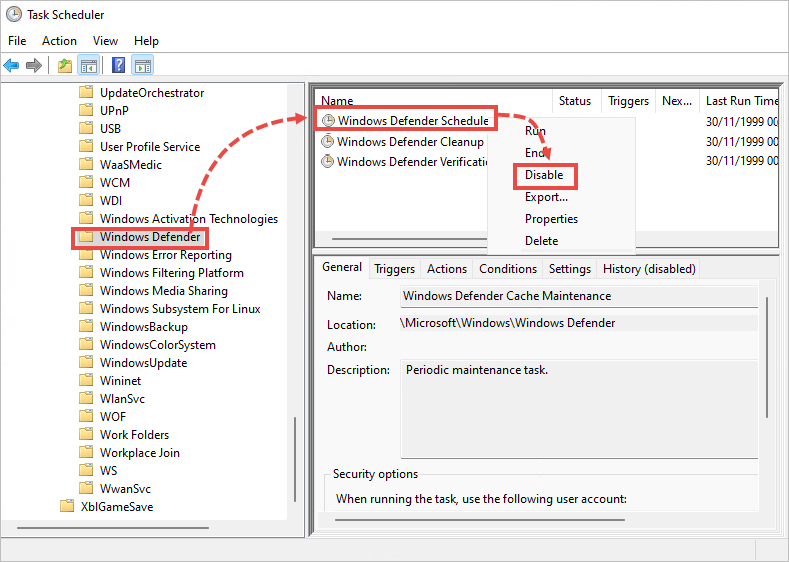789x562 pixels.
Task: Select the WindowsBackup folder
Action: 143,327
